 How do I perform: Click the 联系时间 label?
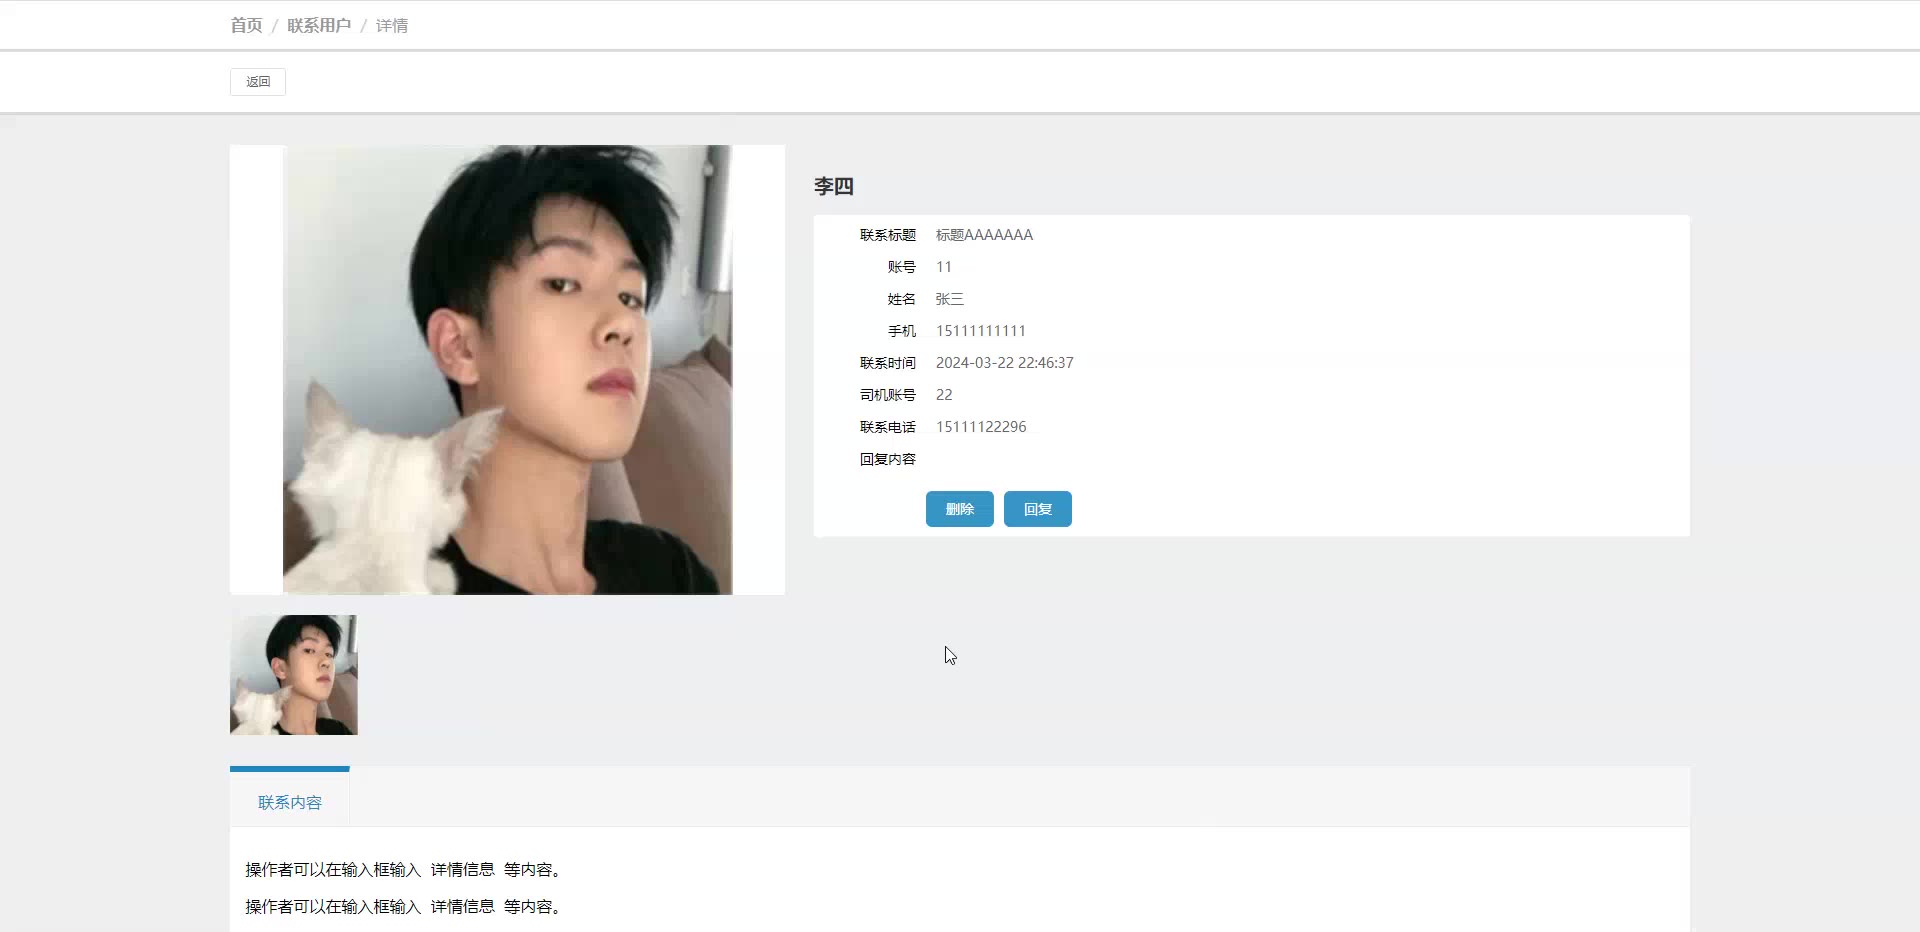(888, 363)
